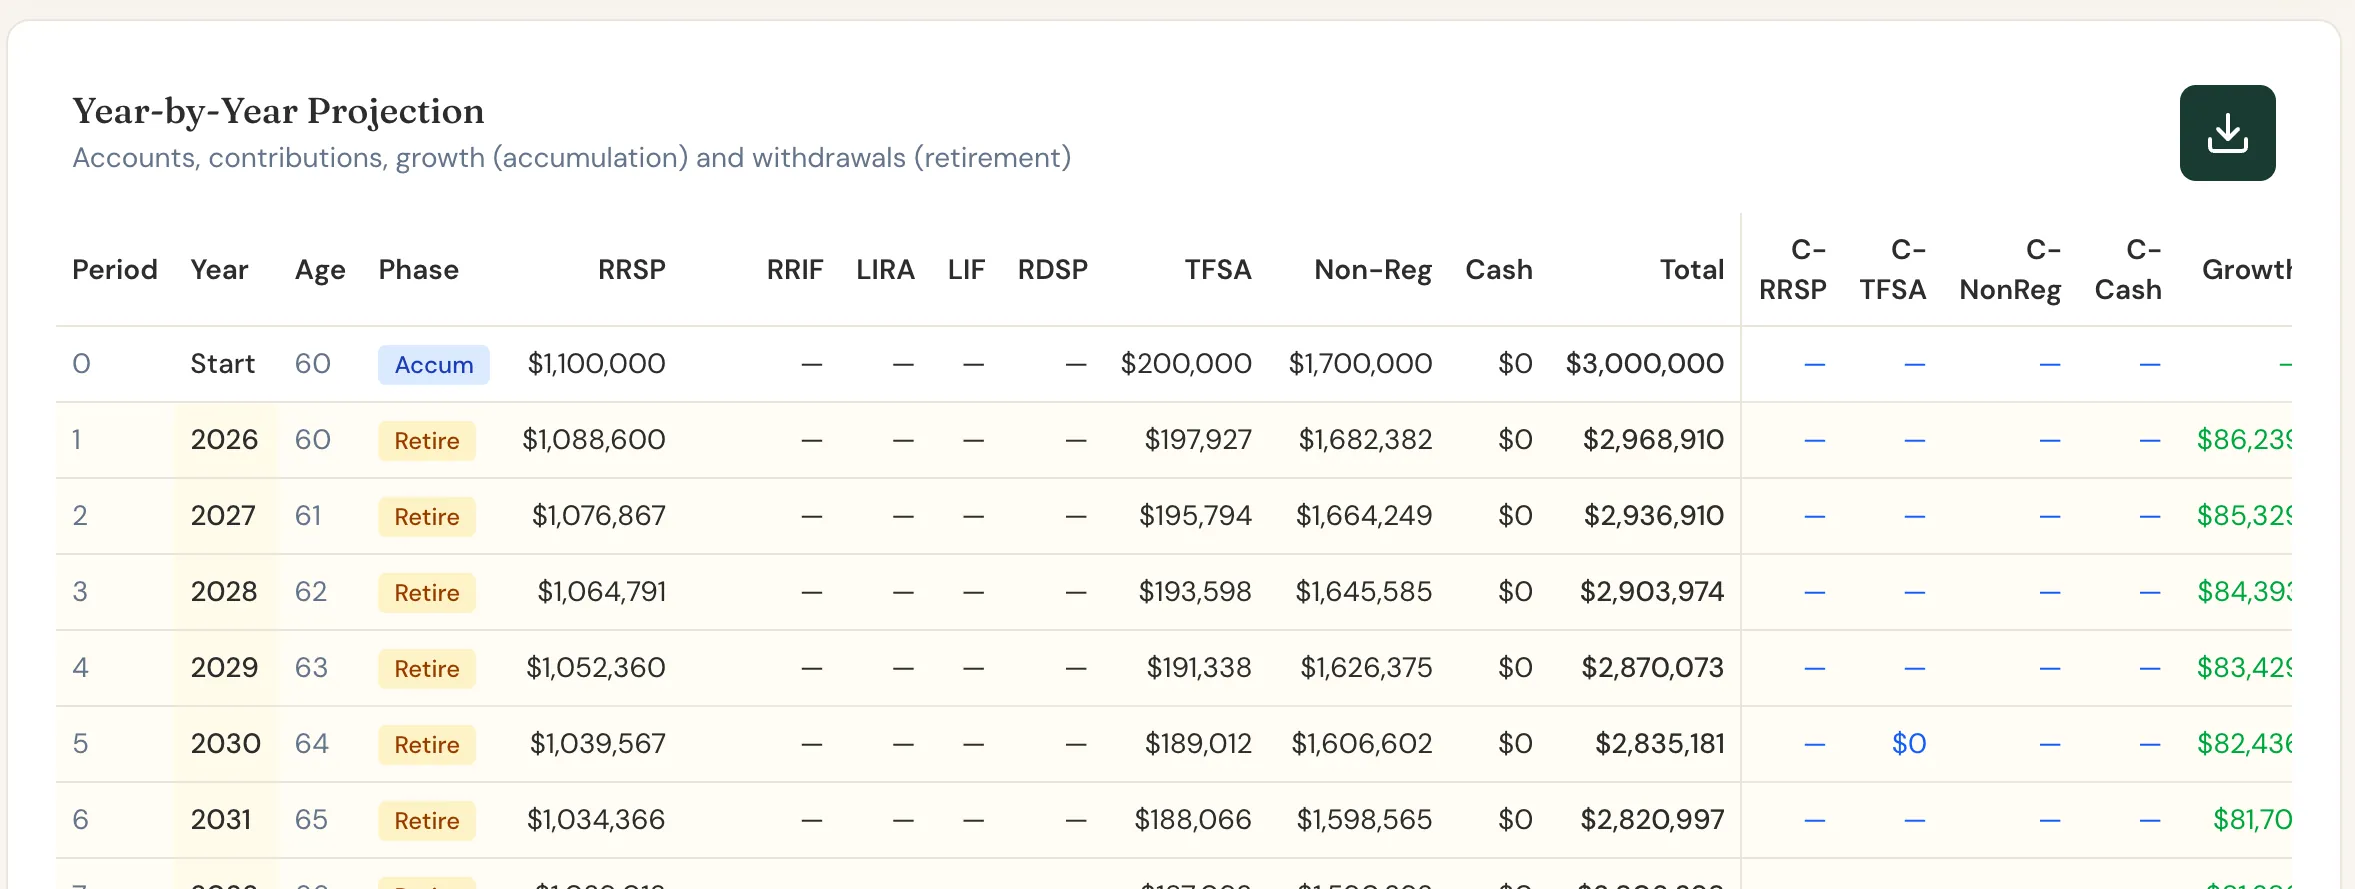2355x889 pixels.
Task: Click the Year-by-Year Projection heading
Action: coord(278,111)
